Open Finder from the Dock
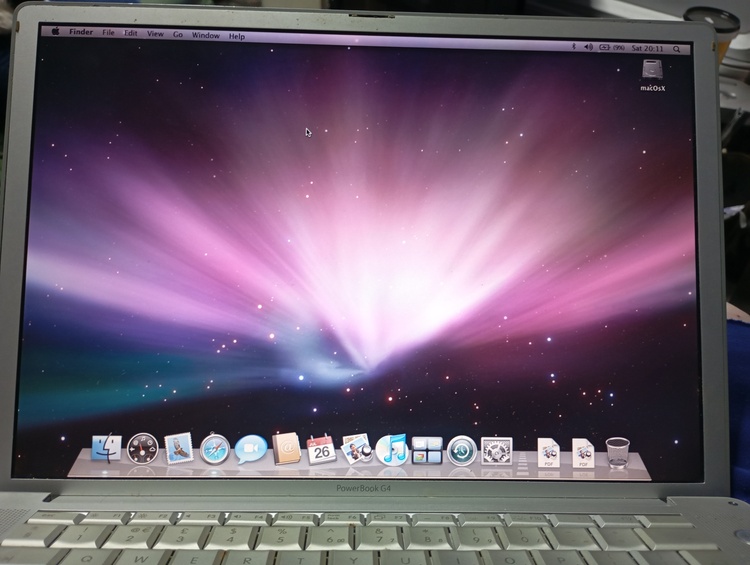 click(106, 448)
